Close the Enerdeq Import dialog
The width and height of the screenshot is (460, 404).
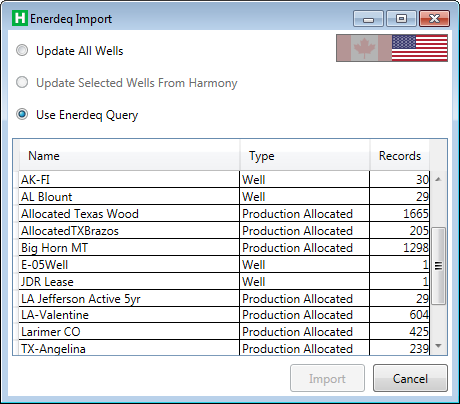434,19
